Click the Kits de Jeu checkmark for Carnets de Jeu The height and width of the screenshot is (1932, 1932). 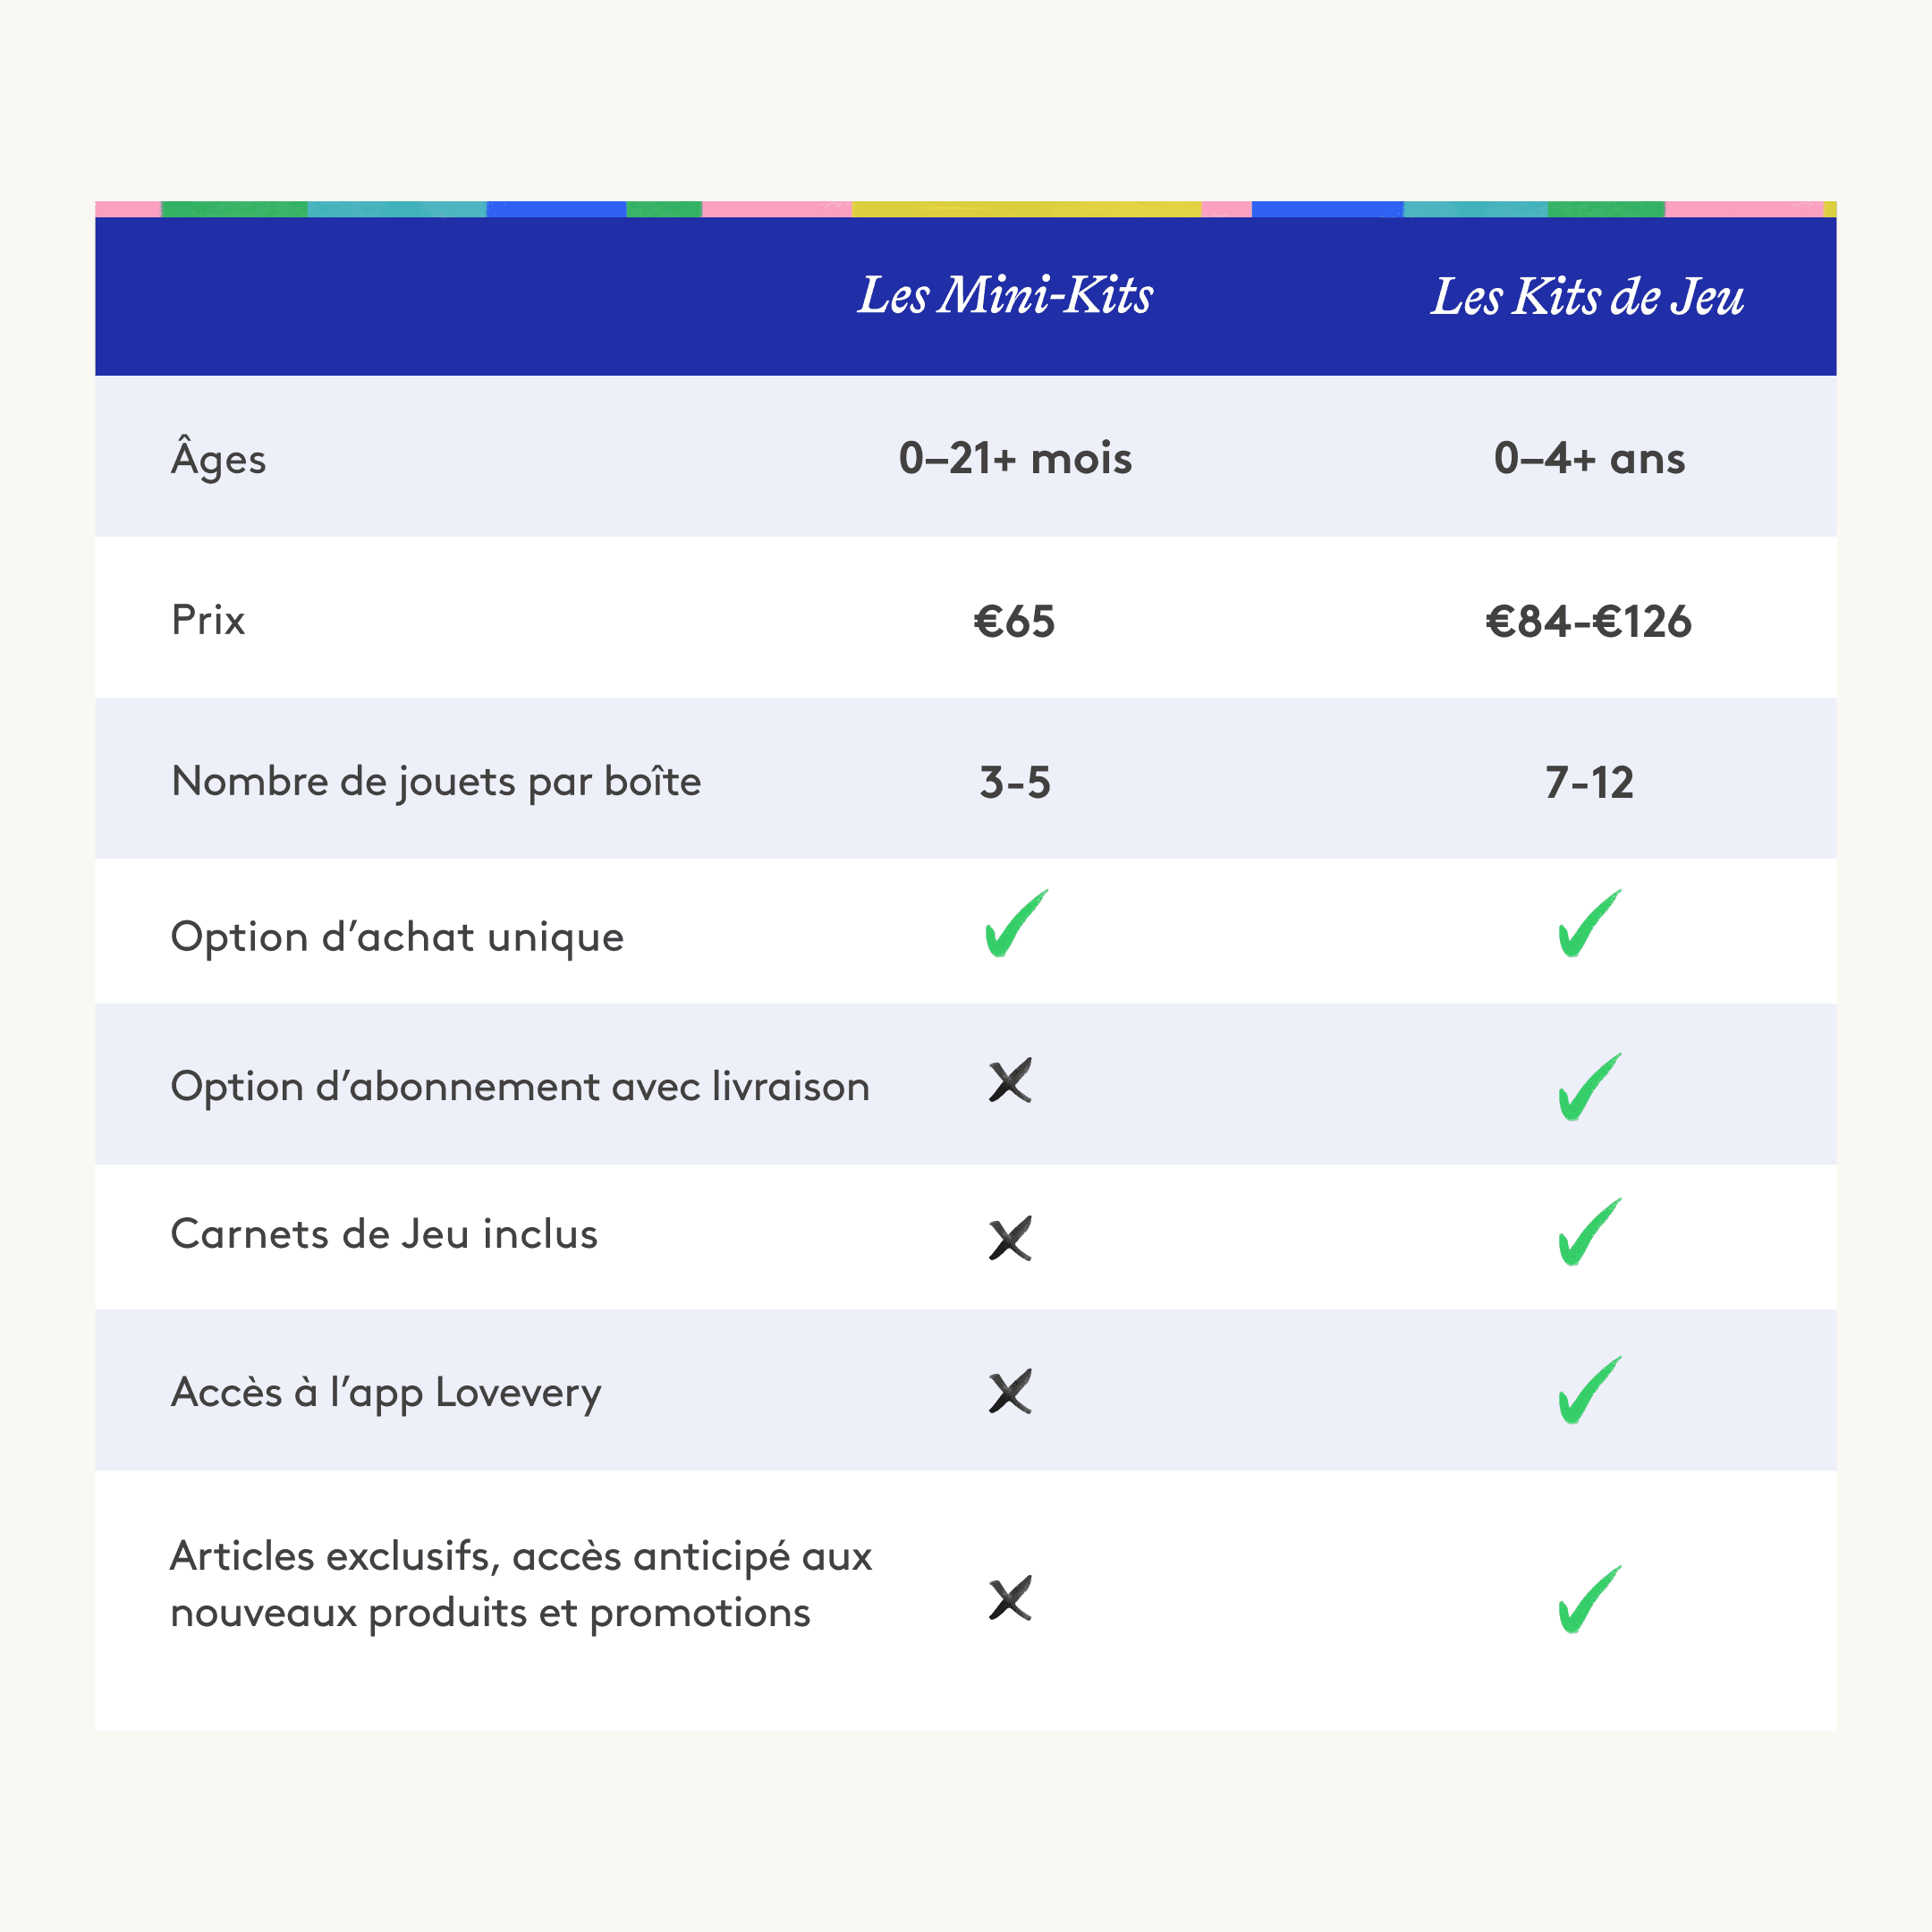point(1588,1232)
